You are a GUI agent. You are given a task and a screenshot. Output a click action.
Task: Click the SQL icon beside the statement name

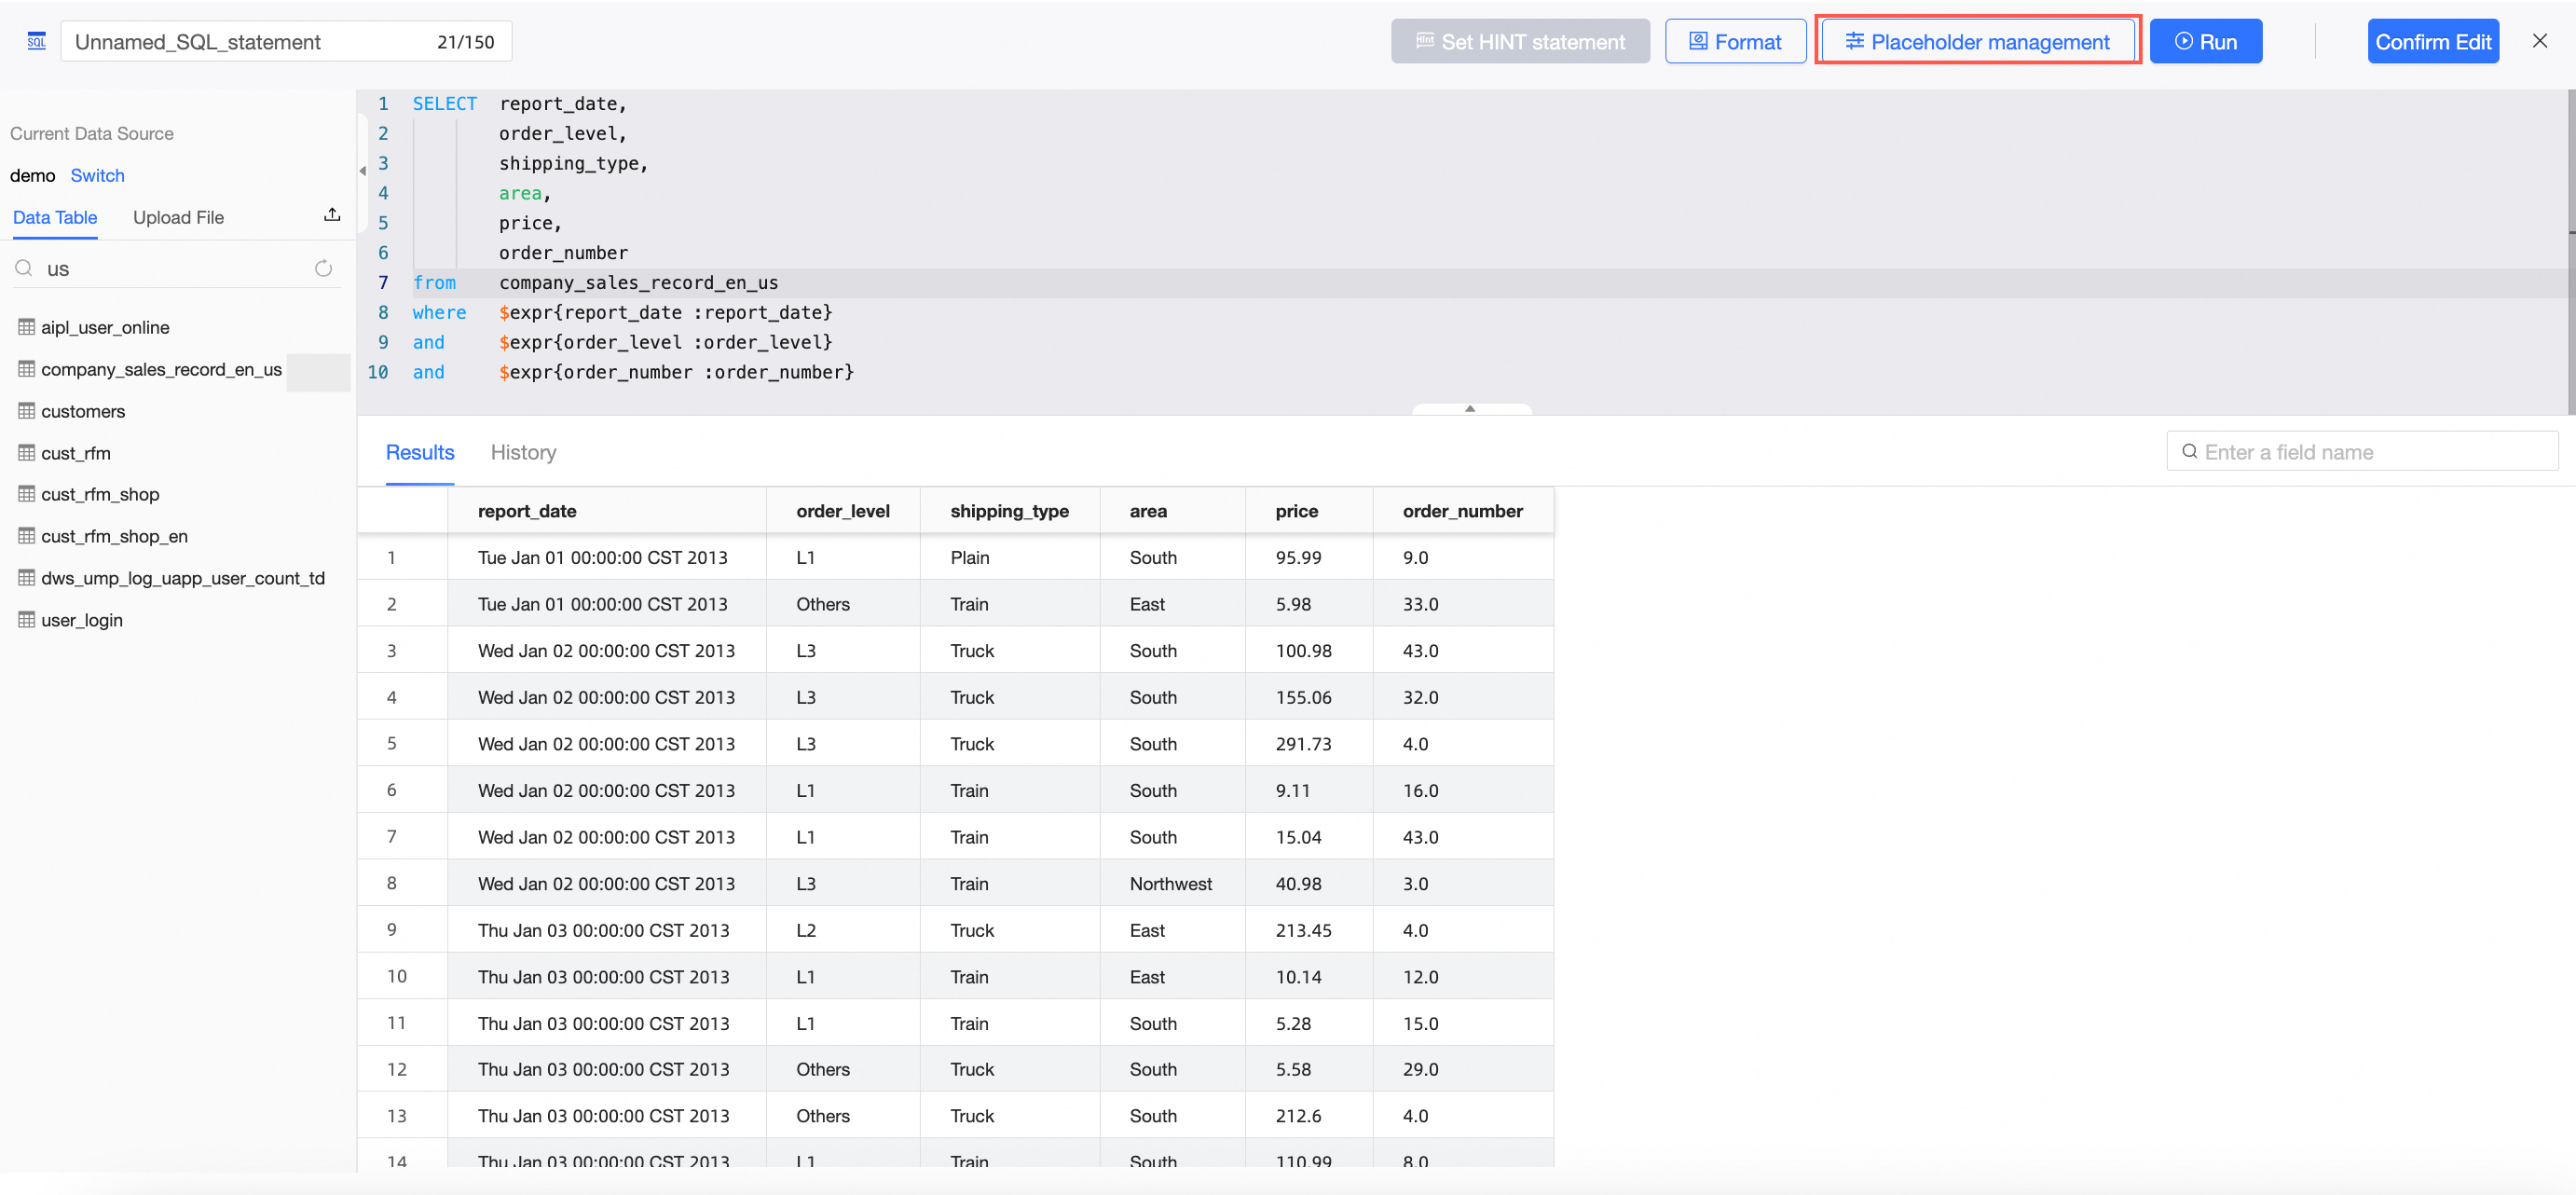[x=37, y=41]
